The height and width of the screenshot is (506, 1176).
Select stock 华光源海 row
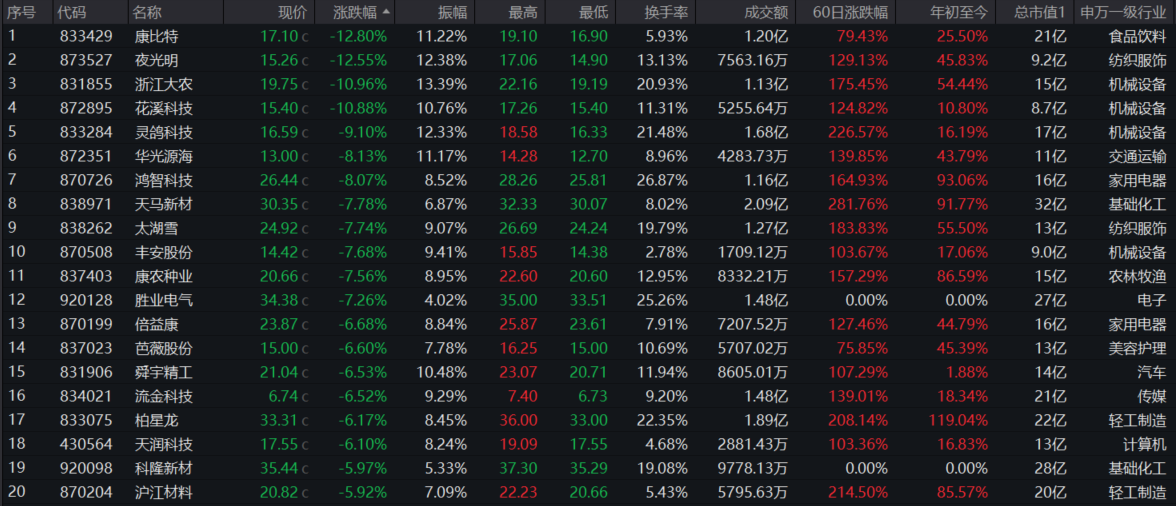click(588, 156)
